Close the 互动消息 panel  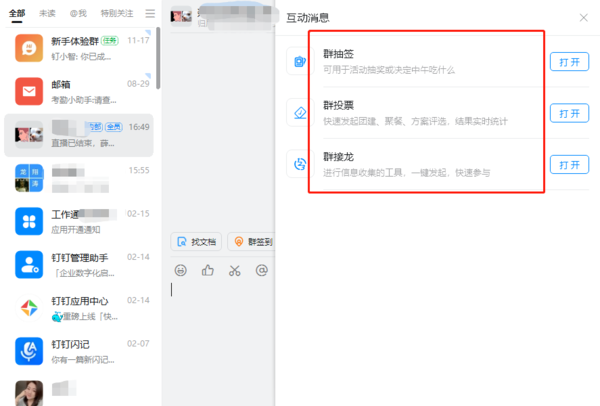(584, 18)
